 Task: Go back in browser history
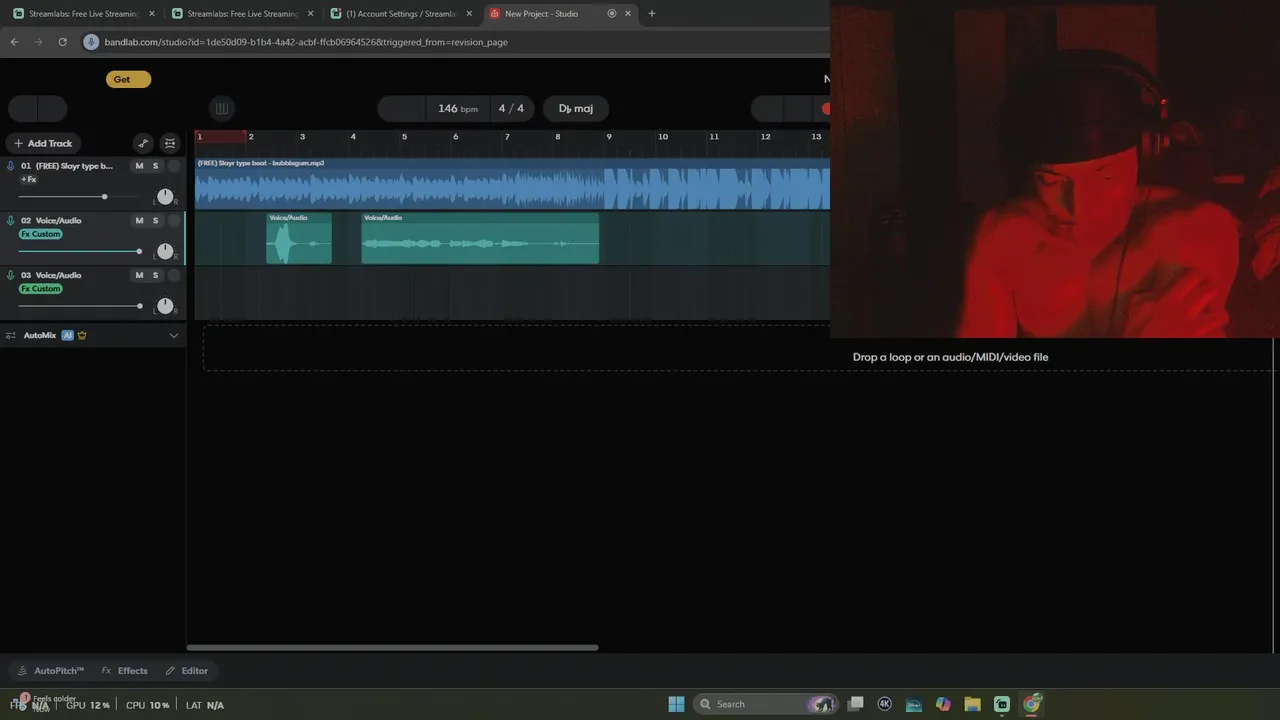14,42
